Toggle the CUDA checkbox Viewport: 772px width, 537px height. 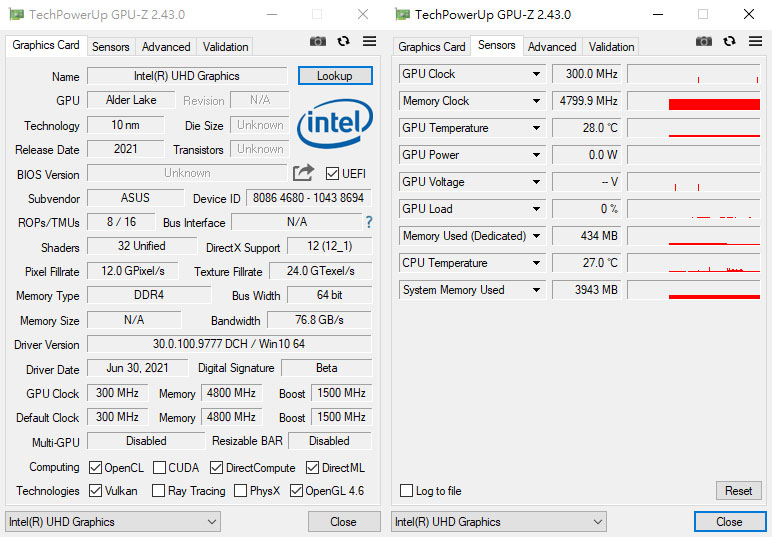click(159, 468)
